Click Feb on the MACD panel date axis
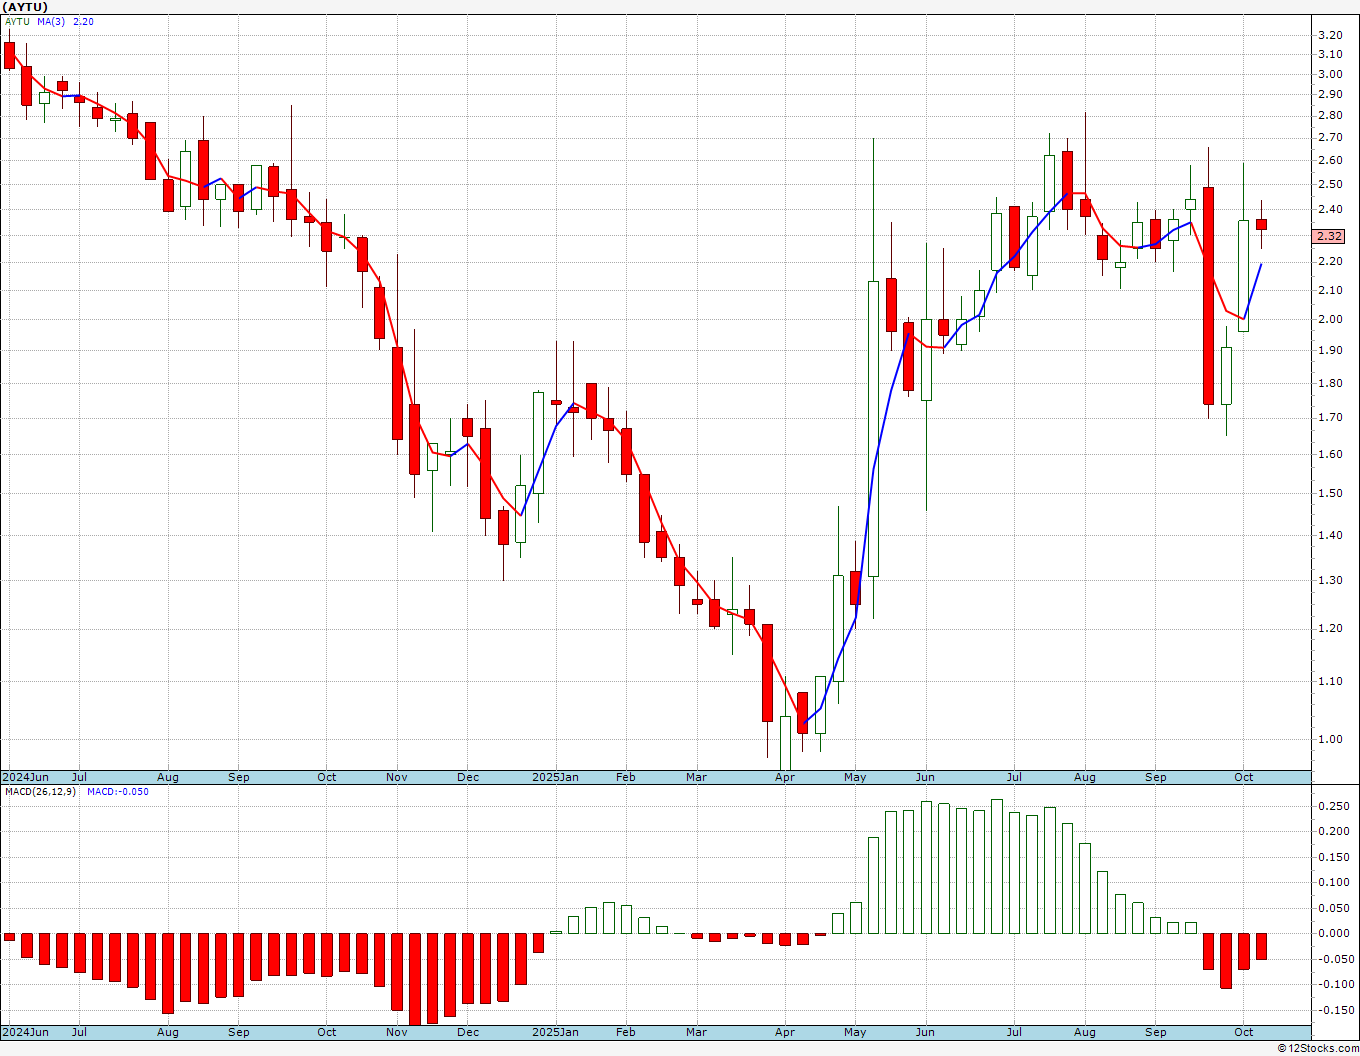Image resolution: width=1360 pixels, height=1056 pixels. click(x=626, y=1032)
